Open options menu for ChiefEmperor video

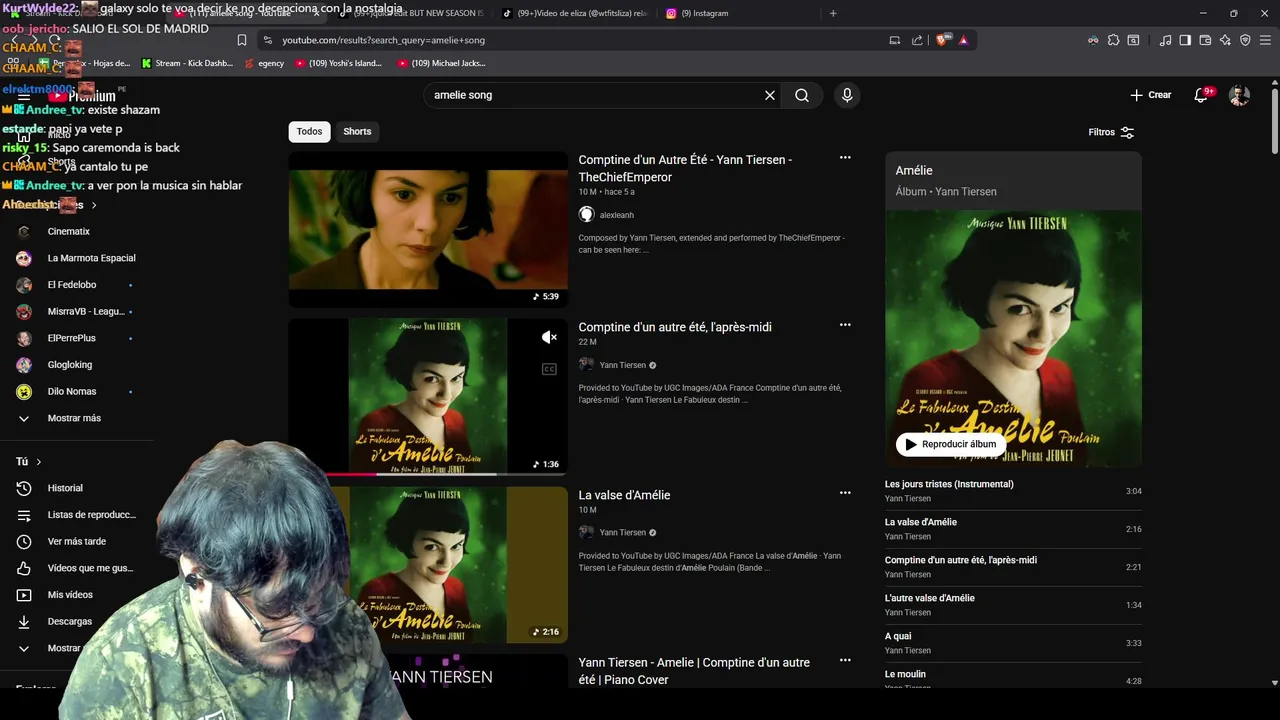(x=845, y=158)
